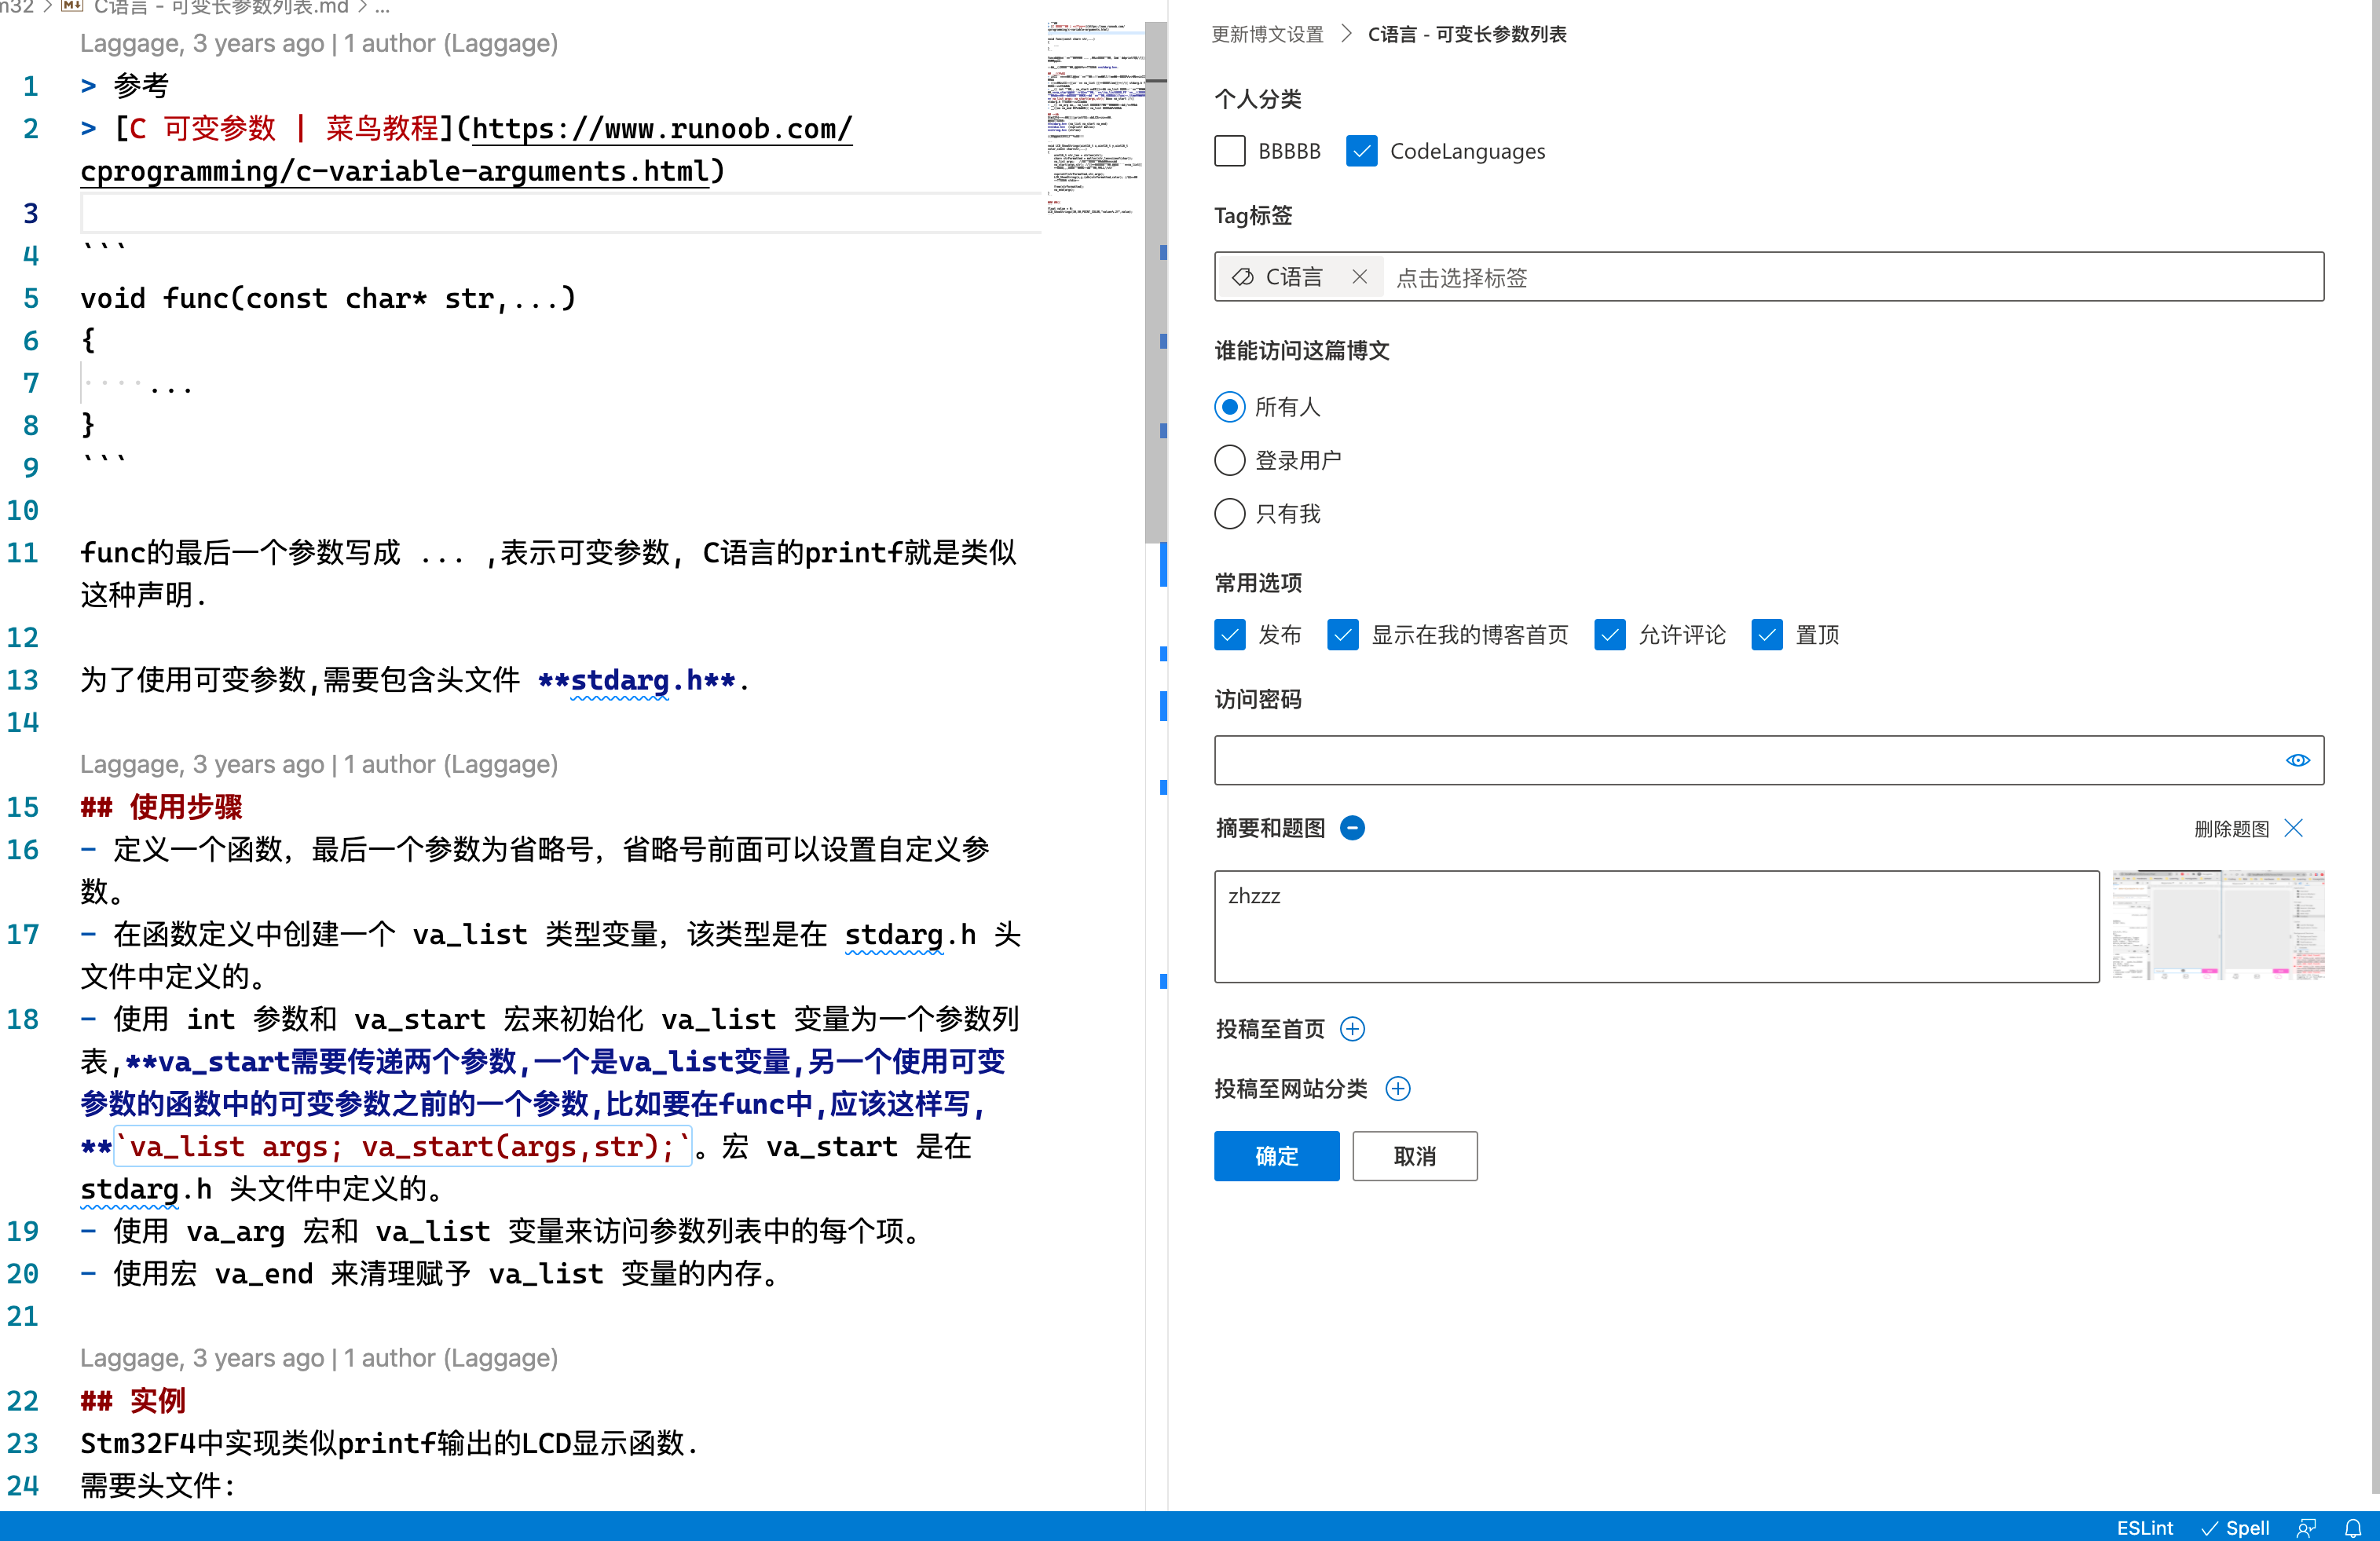Expand the 投稿至首页 section plus icon

(1352, 1029)
